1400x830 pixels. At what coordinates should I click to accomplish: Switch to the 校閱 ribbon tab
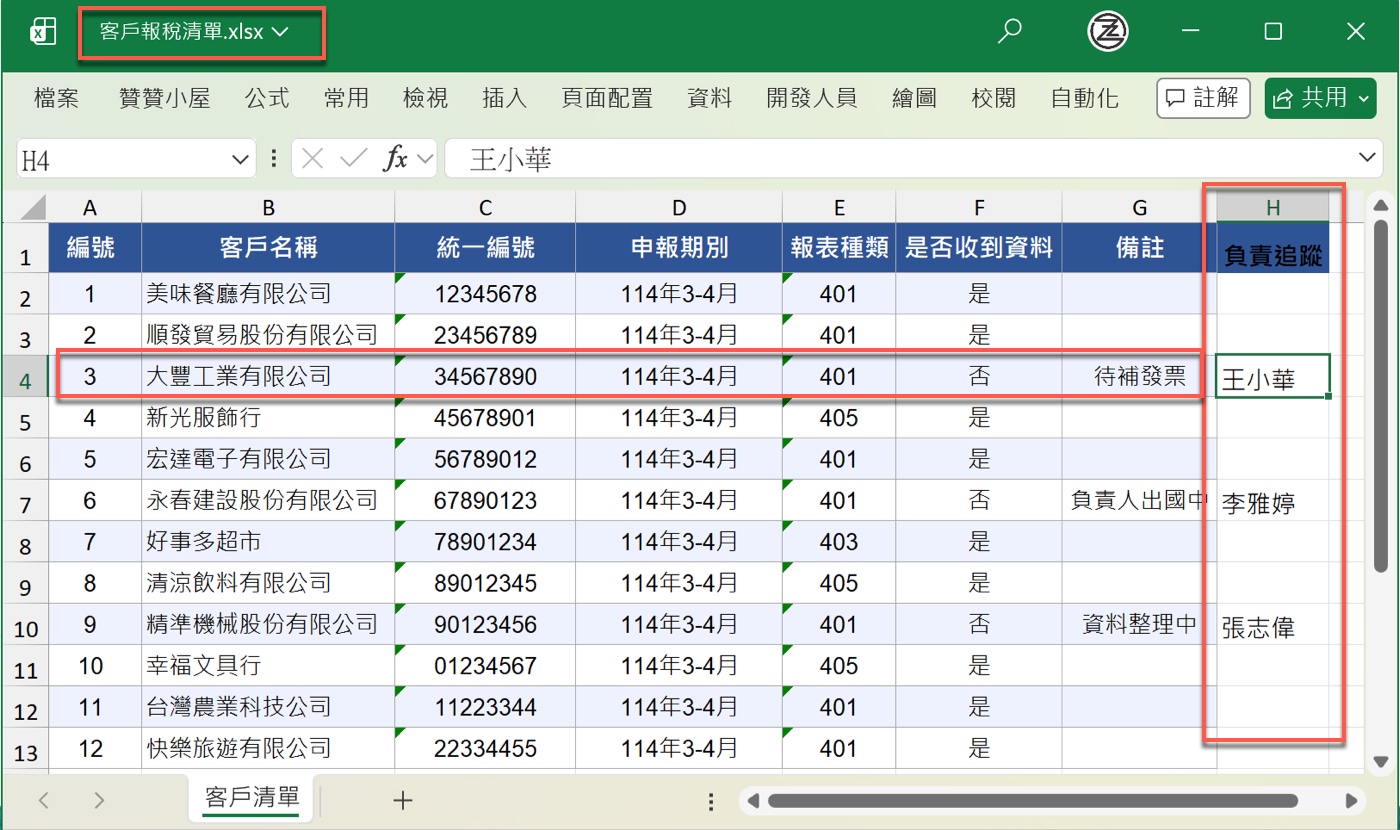point(993,98)
